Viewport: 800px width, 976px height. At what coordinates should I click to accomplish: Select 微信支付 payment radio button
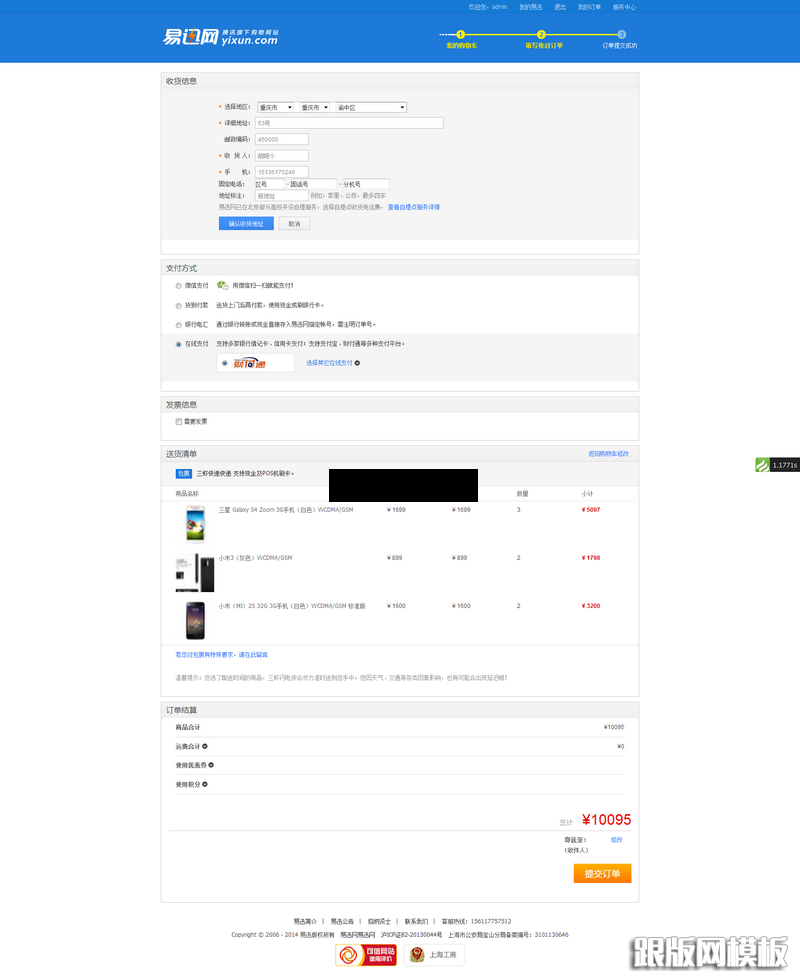pos(178,285)
